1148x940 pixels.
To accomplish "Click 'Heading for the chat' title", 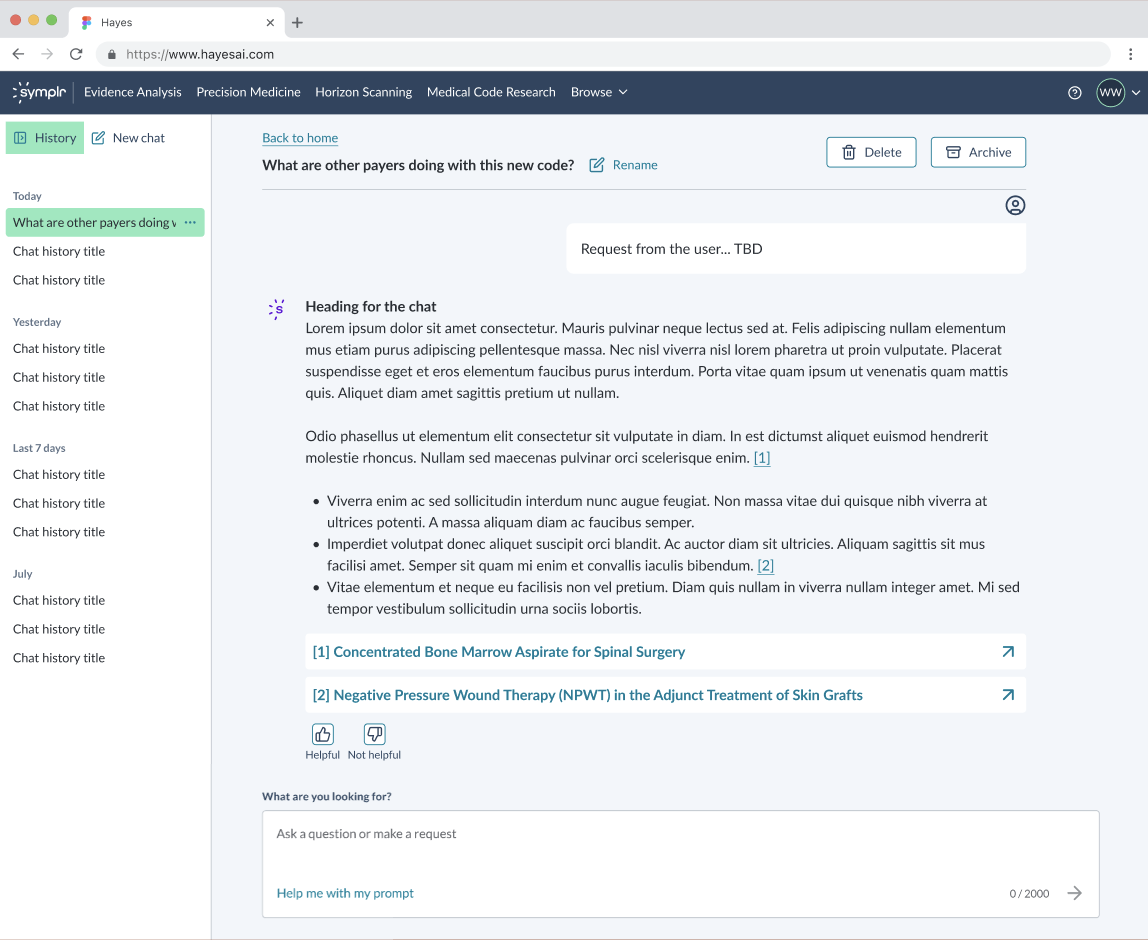I will click(370, 306).
